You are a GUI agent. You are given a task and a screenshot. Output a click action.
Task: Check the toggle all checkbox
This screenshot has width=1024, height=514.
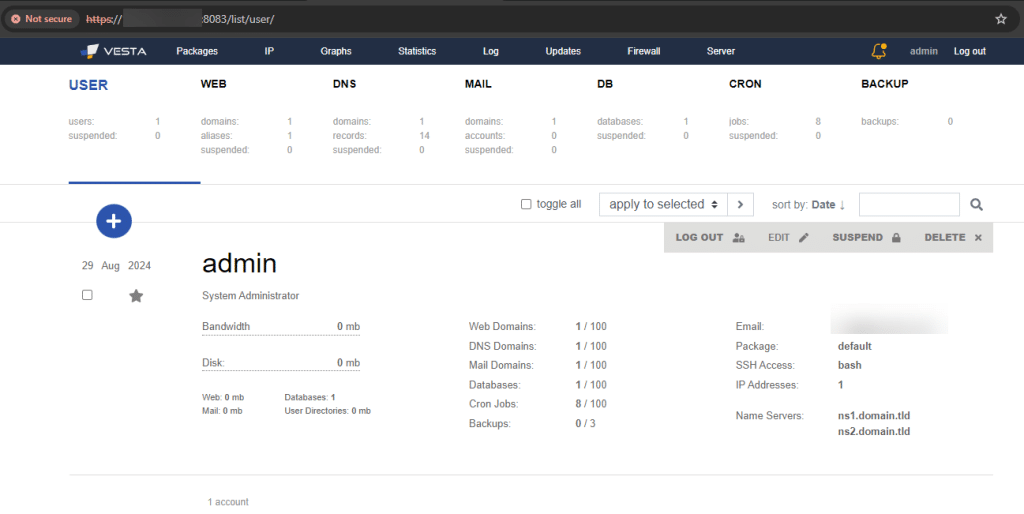526,204
